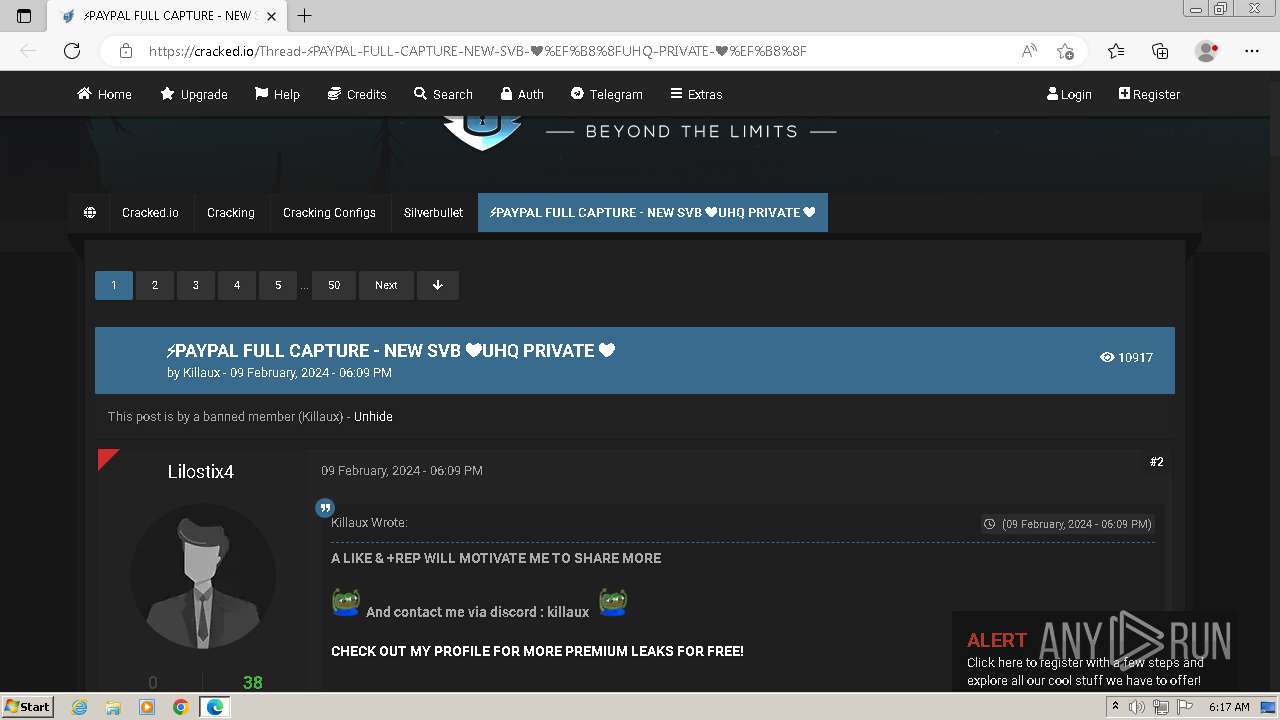This screenshot has height=720, width=1280.
Task: Go to Cracking breadcrumb
Action: point(231,213)
